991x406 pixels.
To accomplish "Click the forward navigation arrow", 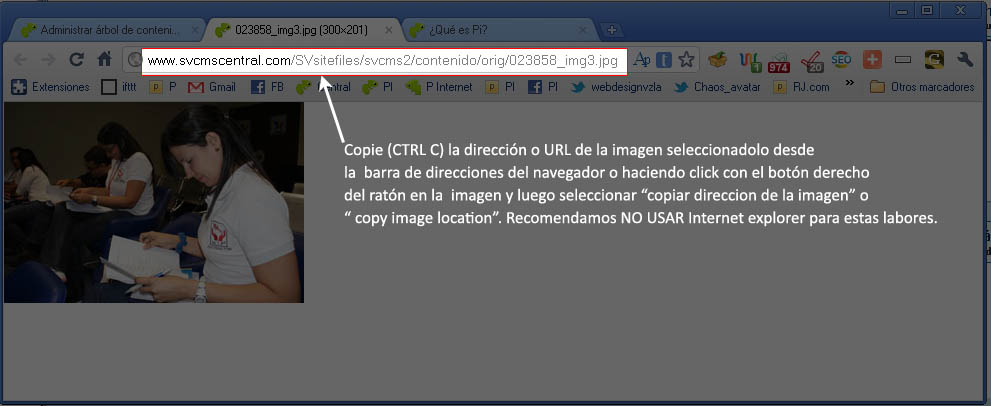I will 47,60.
